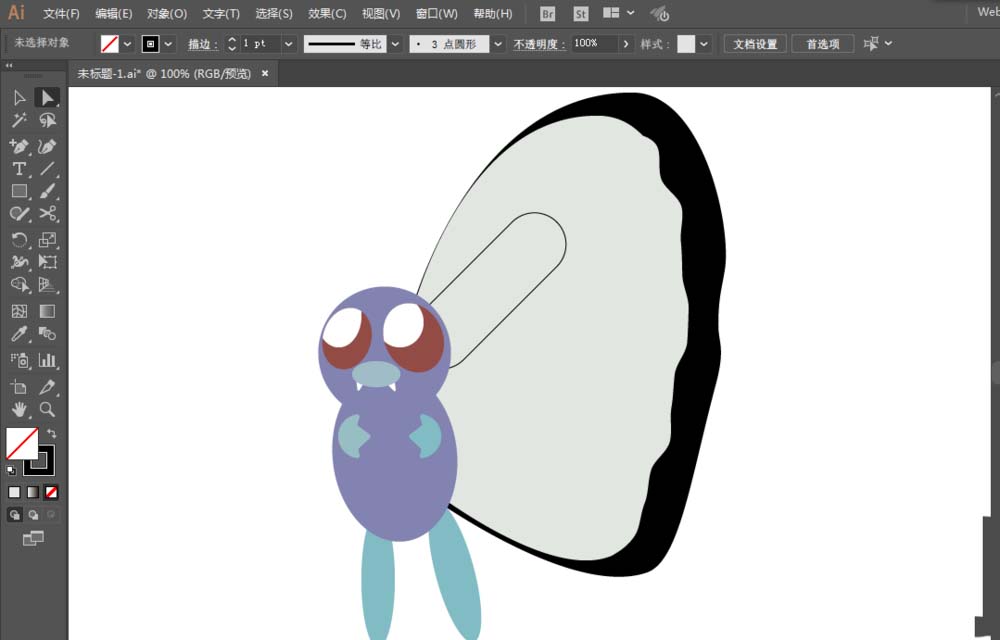This screenshot has height=640, width=1000.
Task: Open Adobe Bridge (Br) icon
Action: [x=547, y=13]
